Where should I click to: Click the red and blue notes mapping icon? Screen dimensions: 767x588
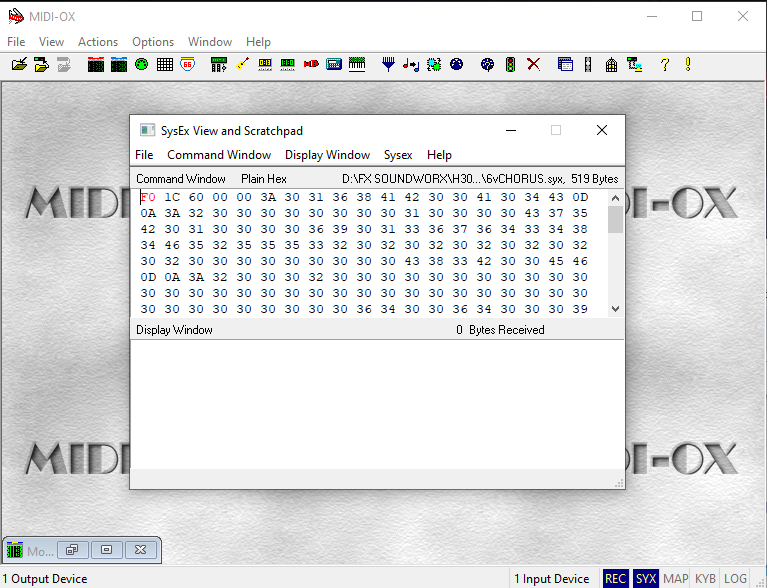pyautogui.click(x=411, y=64)
